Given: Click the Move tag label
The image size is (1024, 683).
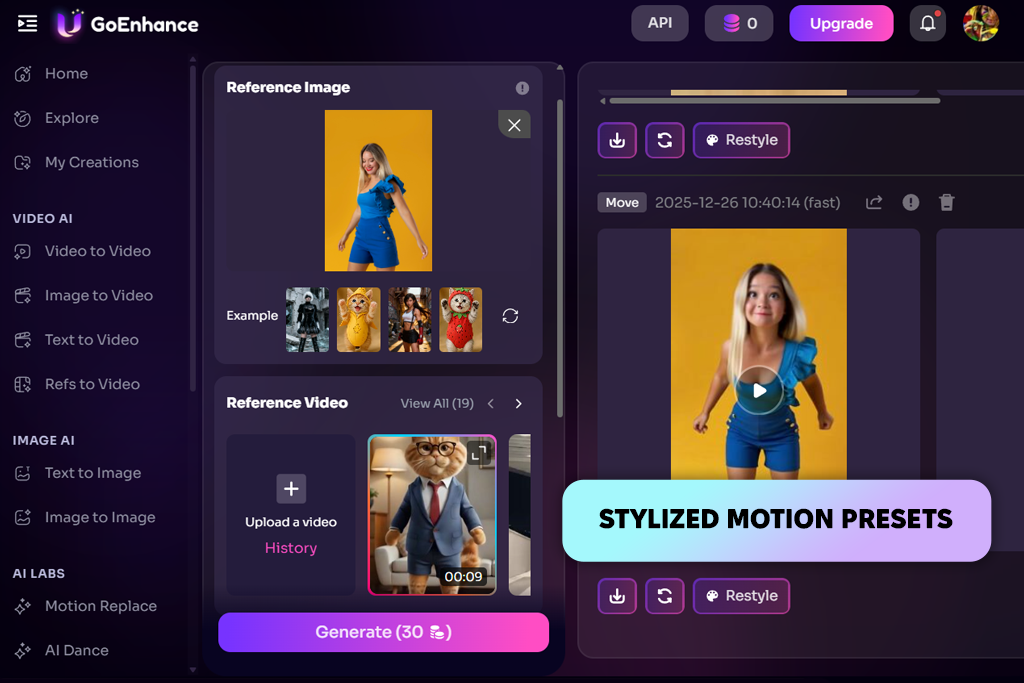Looking at the screenshot, I should pos(622,202).
